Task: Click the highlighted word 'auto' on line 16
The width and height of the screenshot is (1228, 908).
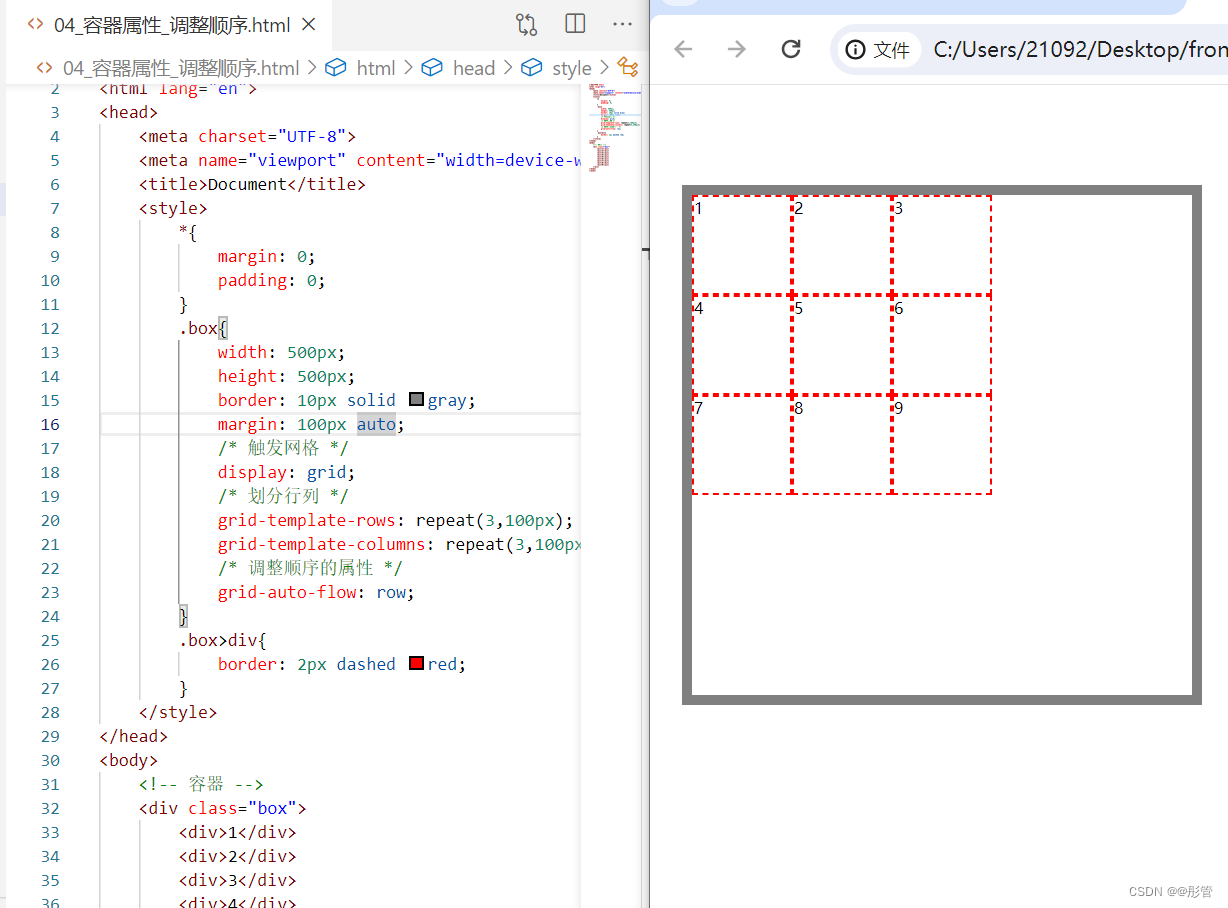Action: [x=376, y=424]
